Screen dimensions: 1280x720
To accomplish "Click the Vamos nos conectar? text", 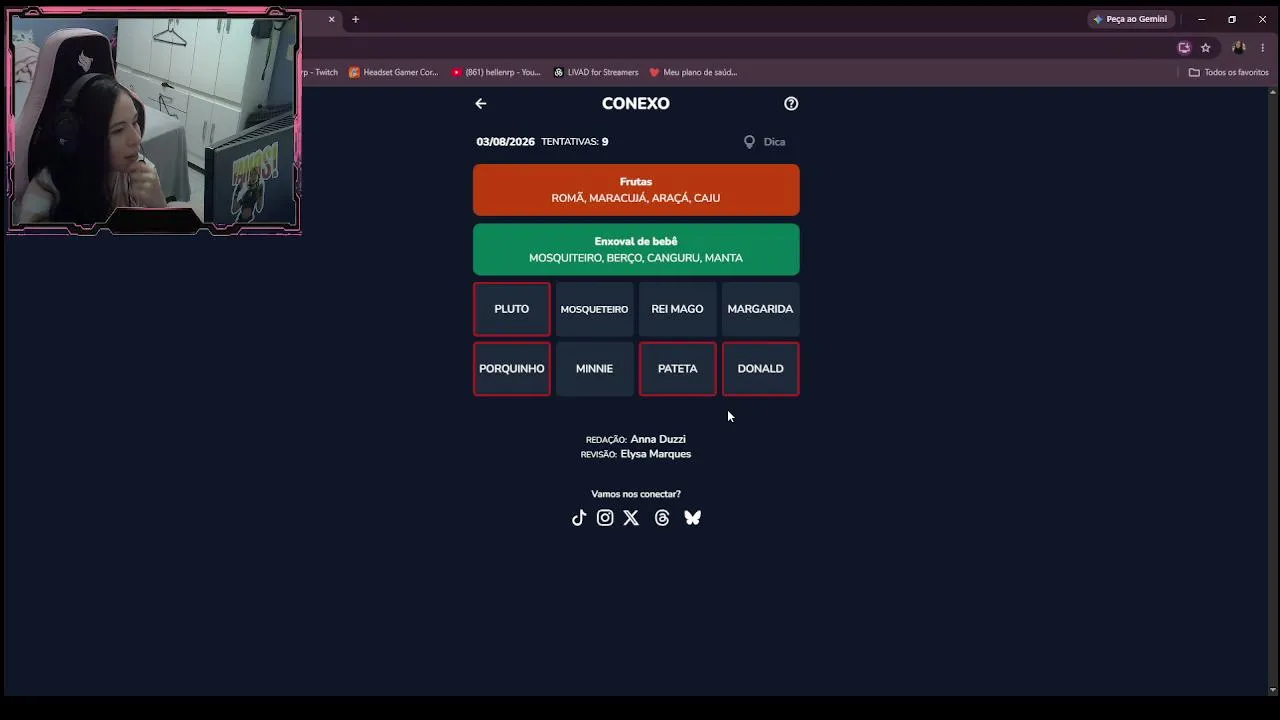I will click(x=636, y=494).
